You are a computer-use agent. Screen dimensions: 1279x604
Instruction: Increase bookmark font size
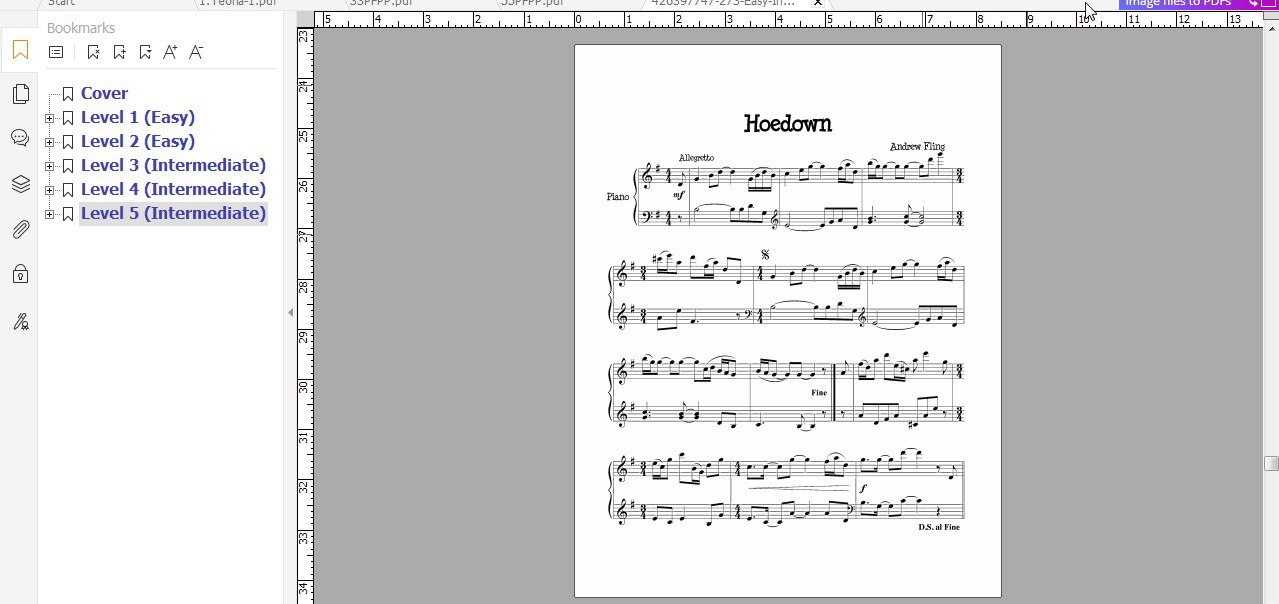[170, 52]
